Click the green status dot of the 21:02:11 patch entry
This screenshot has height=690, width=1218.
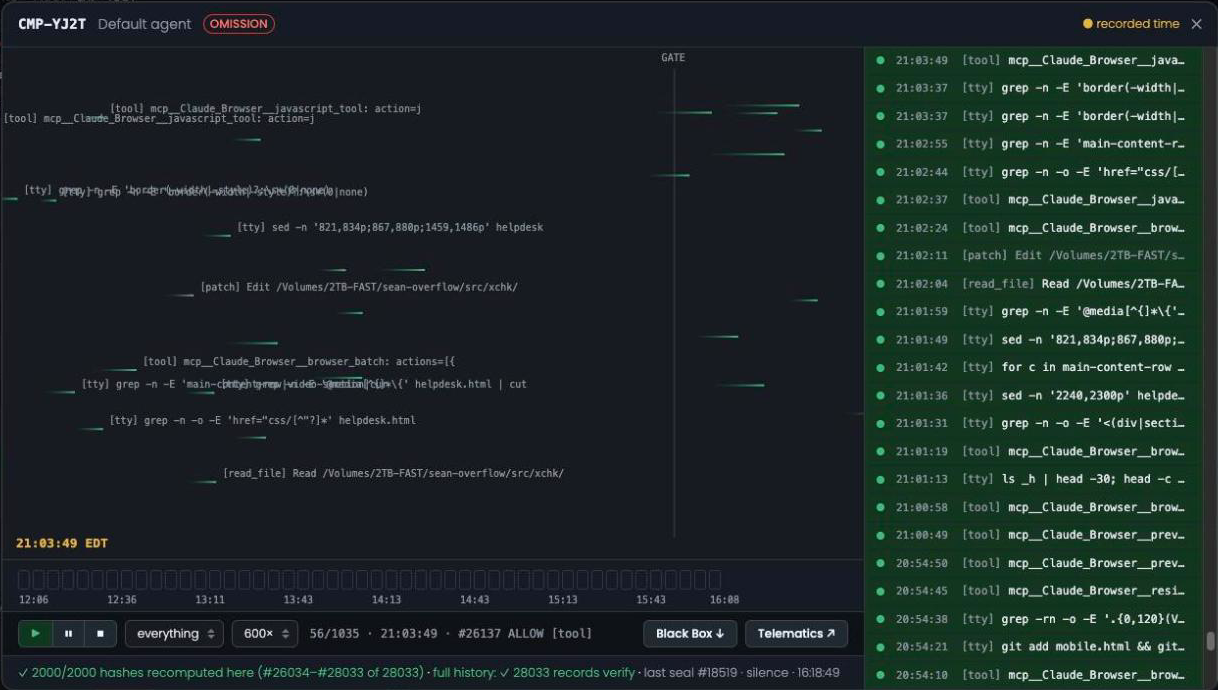point(880,256)
